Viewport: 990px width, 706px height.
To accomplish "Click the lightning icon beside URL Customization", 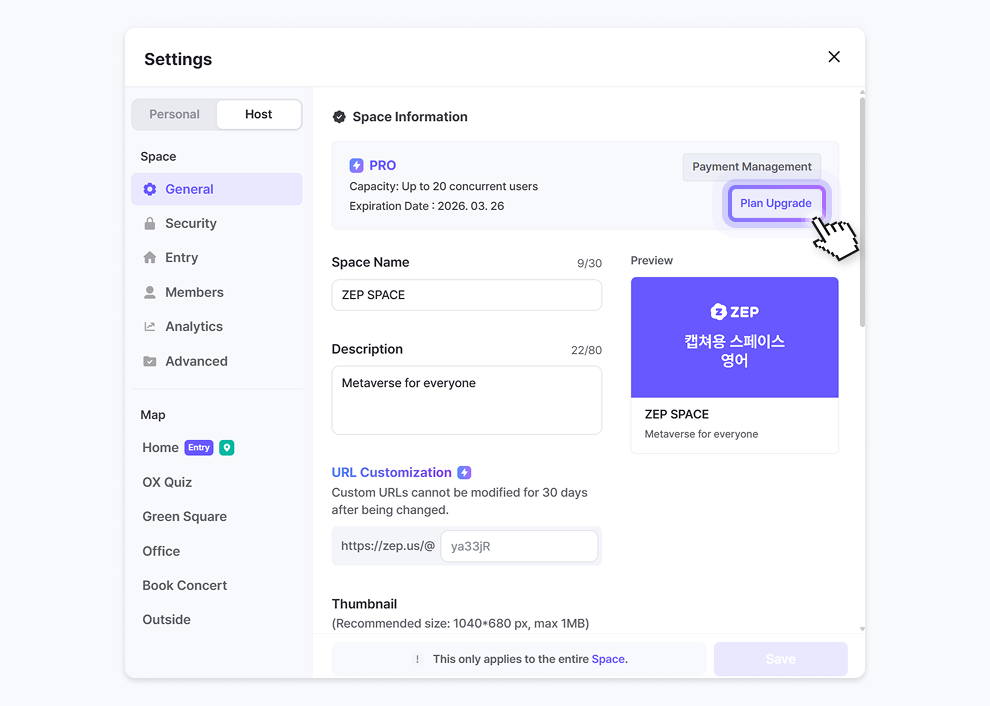I will point(464,472).
